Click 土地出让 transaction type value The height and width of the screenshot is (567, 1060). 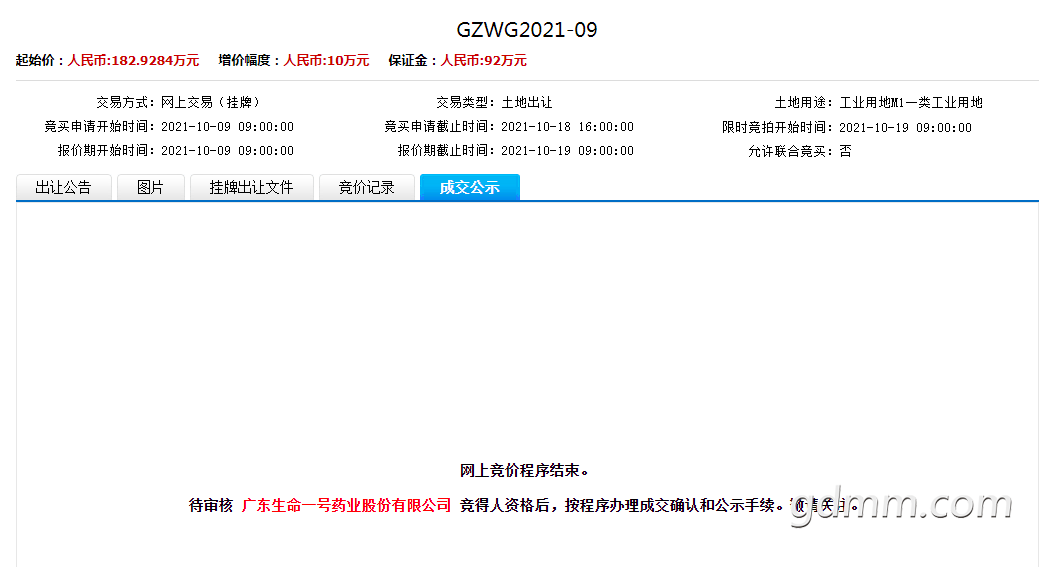tap(527, 102)
